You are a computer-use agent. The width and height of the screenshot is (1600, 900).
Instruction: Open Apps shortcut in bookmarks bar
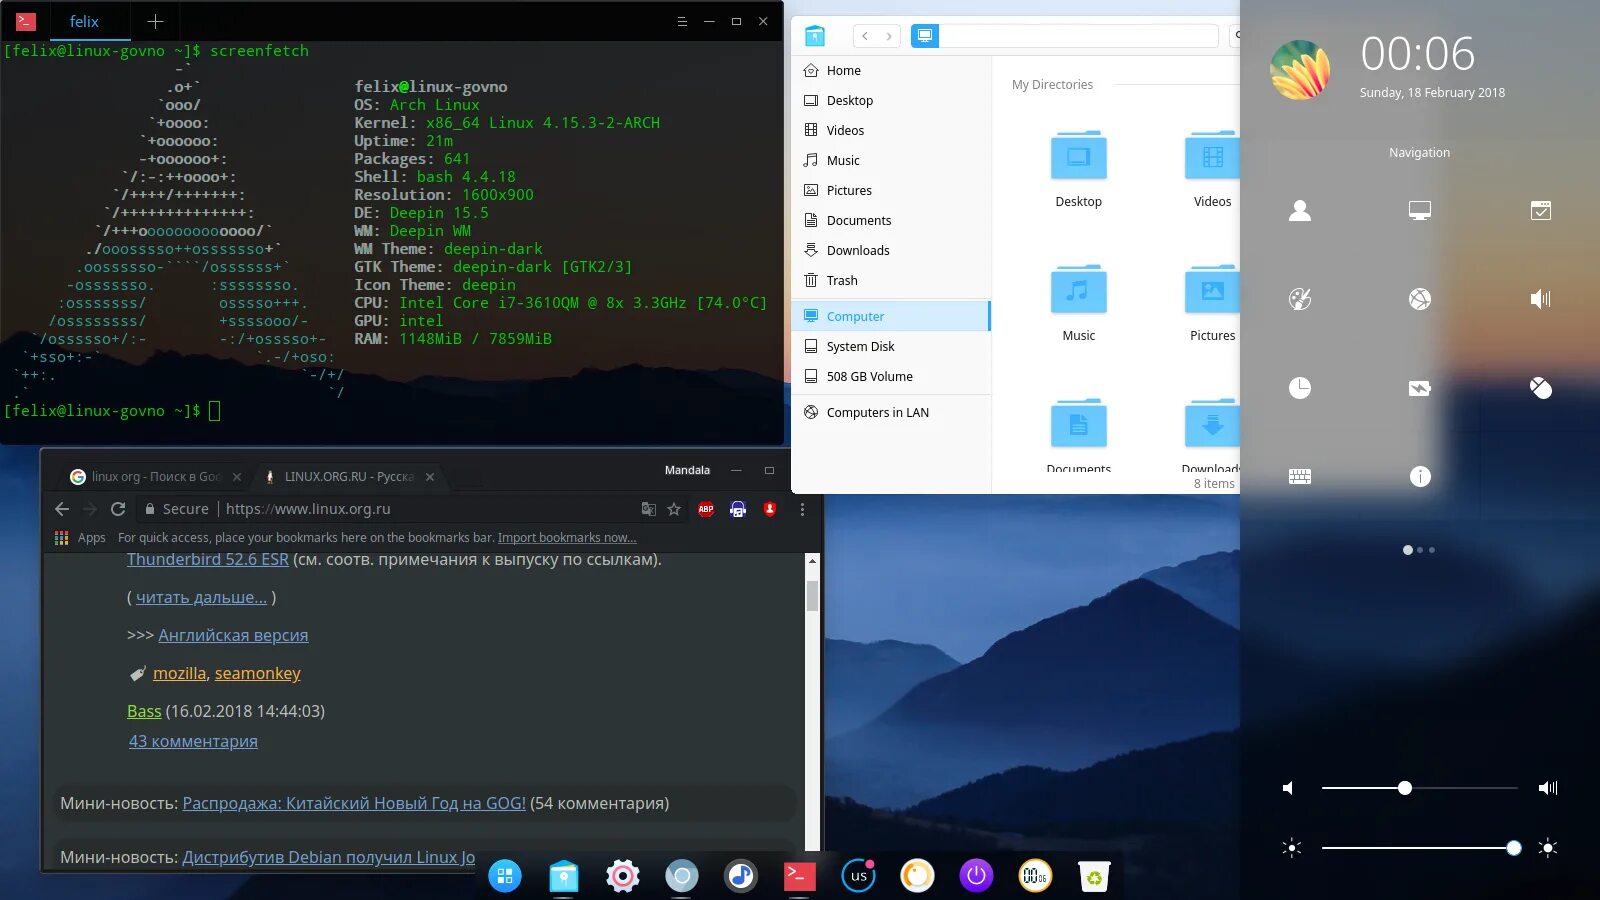[80, 537]
